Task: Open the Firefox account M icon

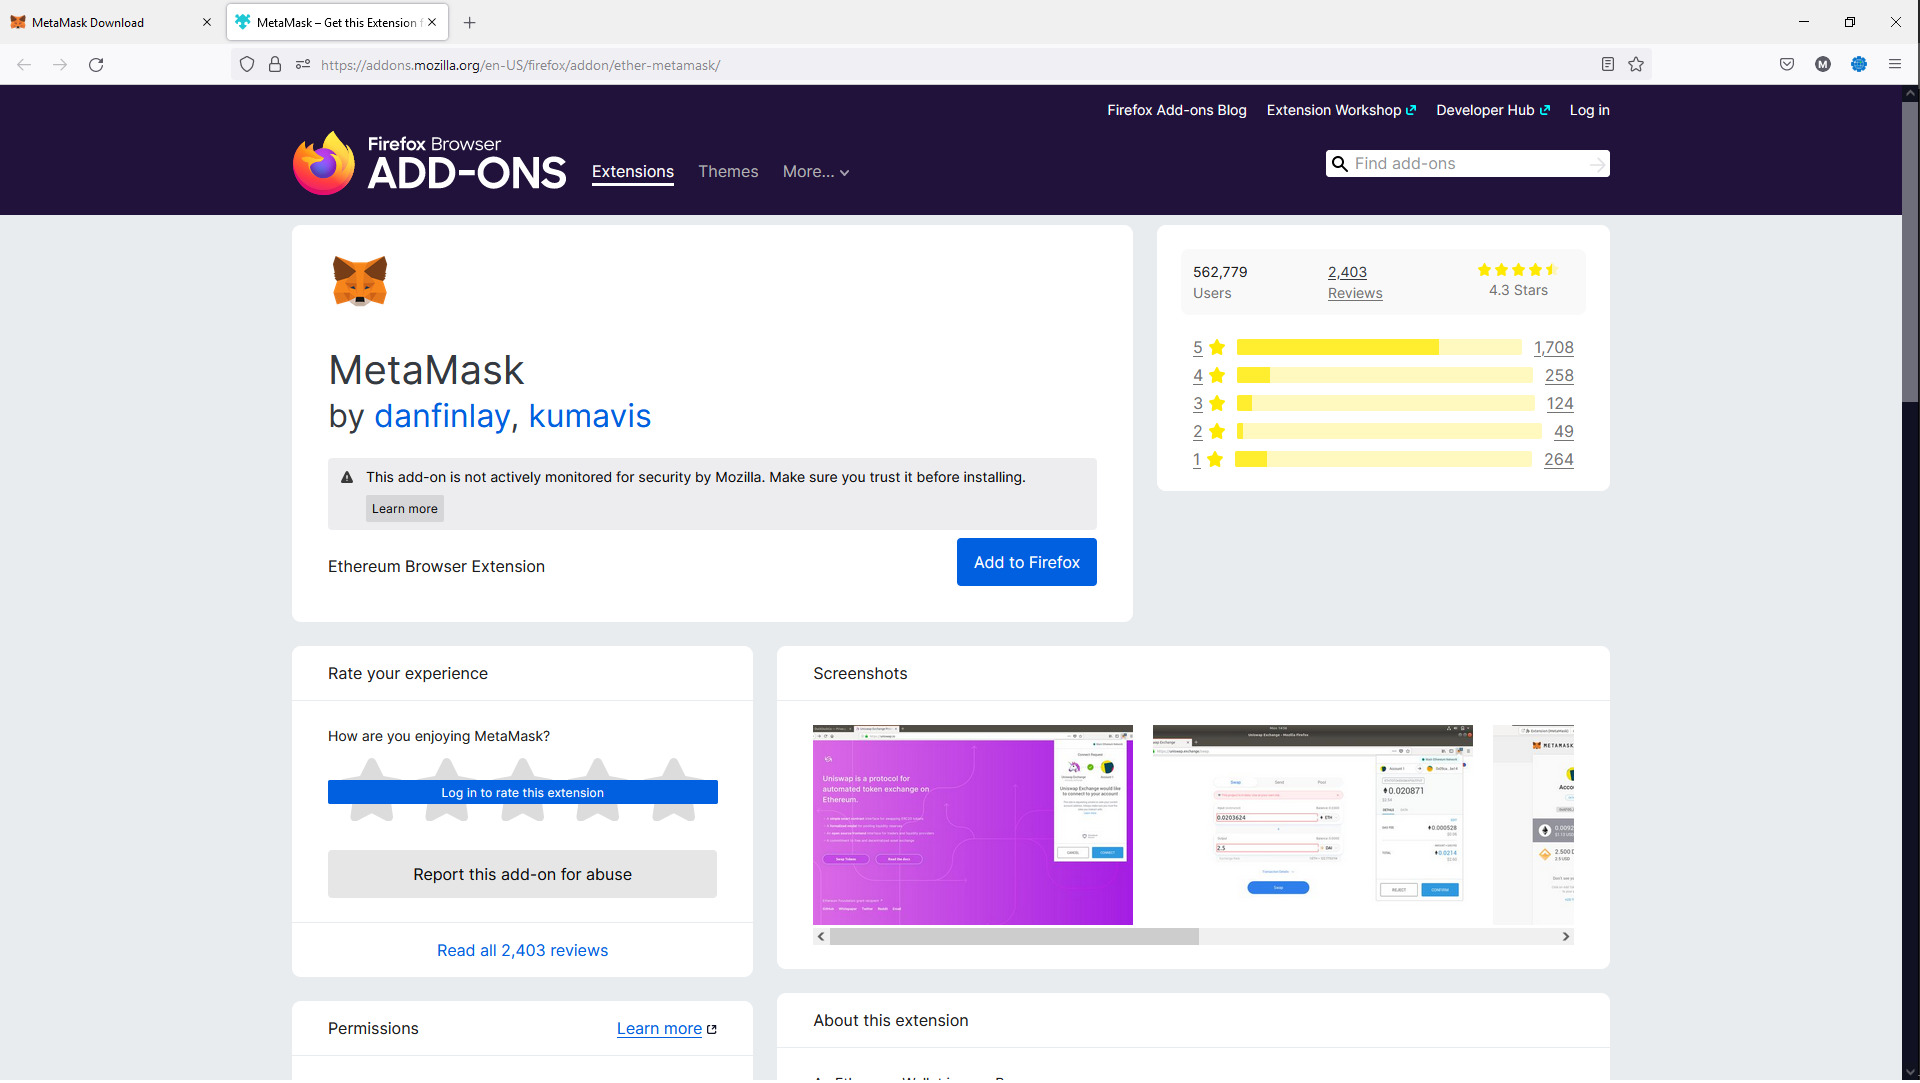Action: click(1823, 65)
